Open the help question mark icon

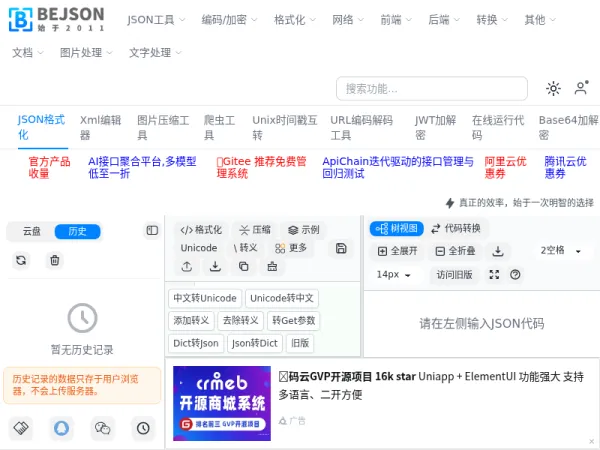[515, 274]
